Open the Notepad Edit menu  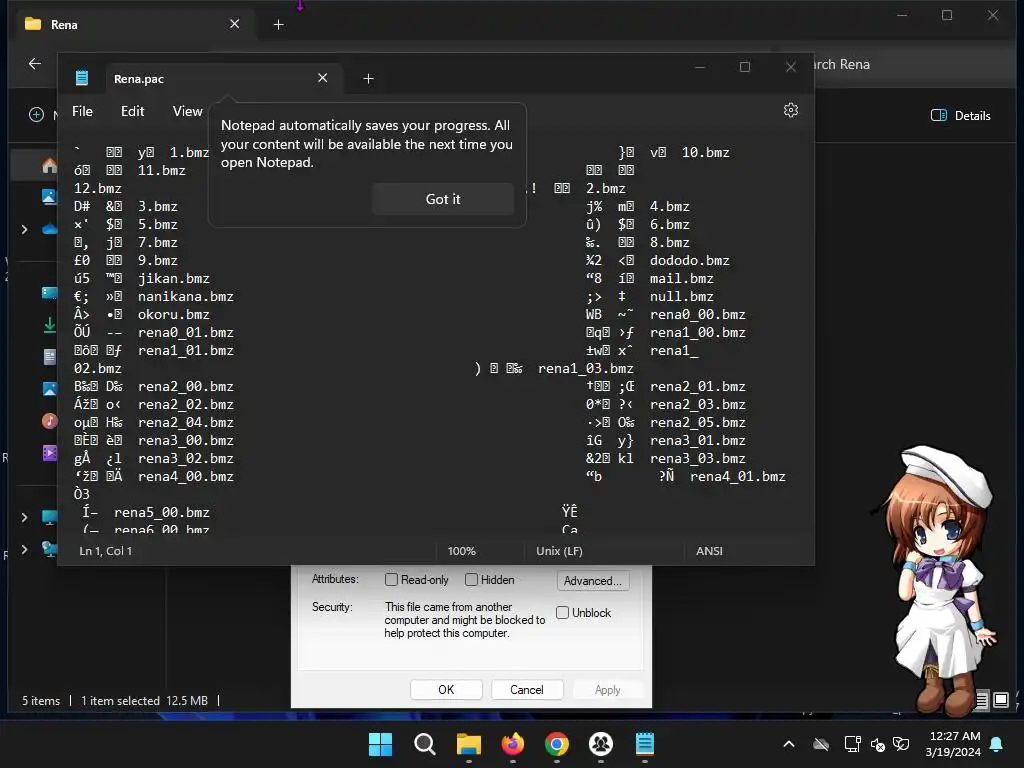(x=133, y=112)
